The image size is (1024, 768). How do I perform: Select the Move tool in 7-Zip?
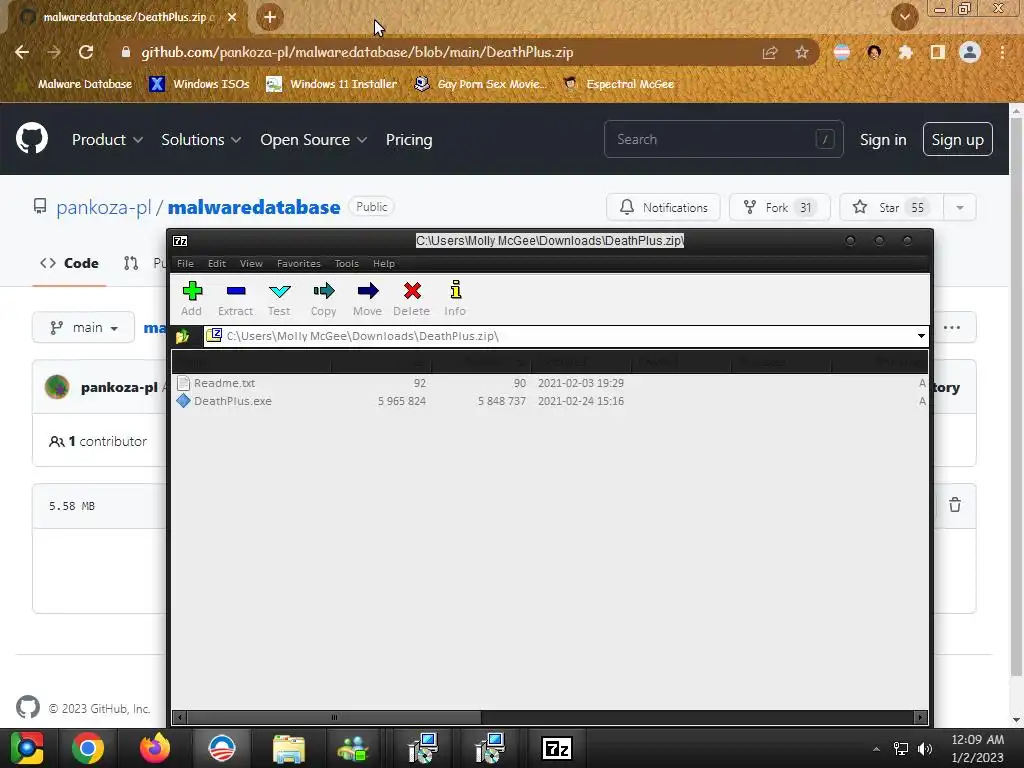[367, 299]
